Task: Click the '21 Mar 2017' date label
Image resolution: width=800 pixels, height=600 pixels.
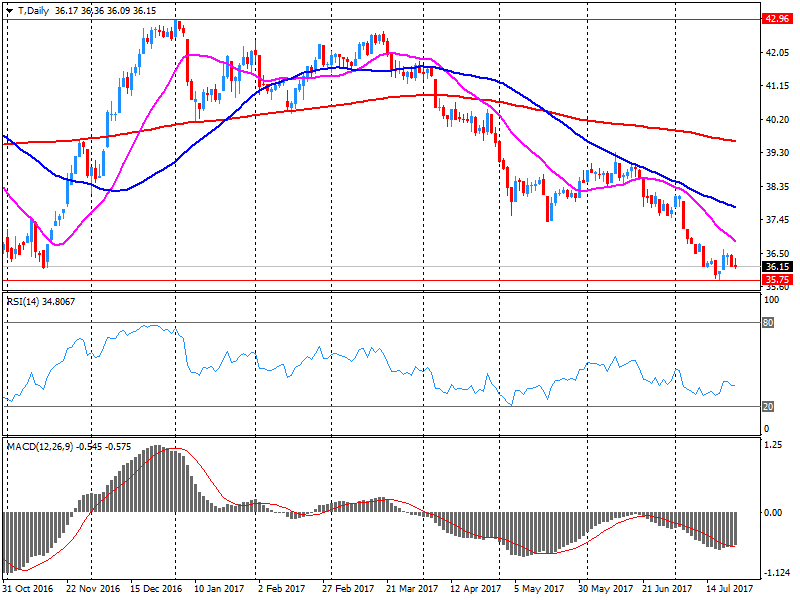Action: pyautogui.click(x=412, y=589)
